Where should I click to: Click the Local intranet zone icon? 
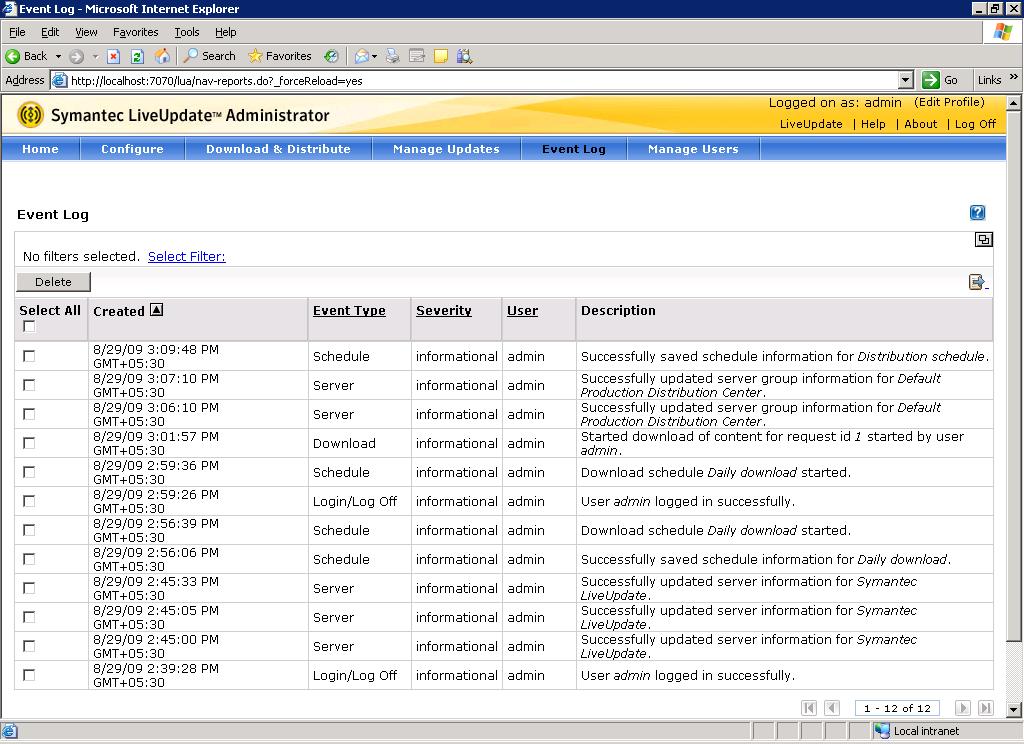point(882,731)
